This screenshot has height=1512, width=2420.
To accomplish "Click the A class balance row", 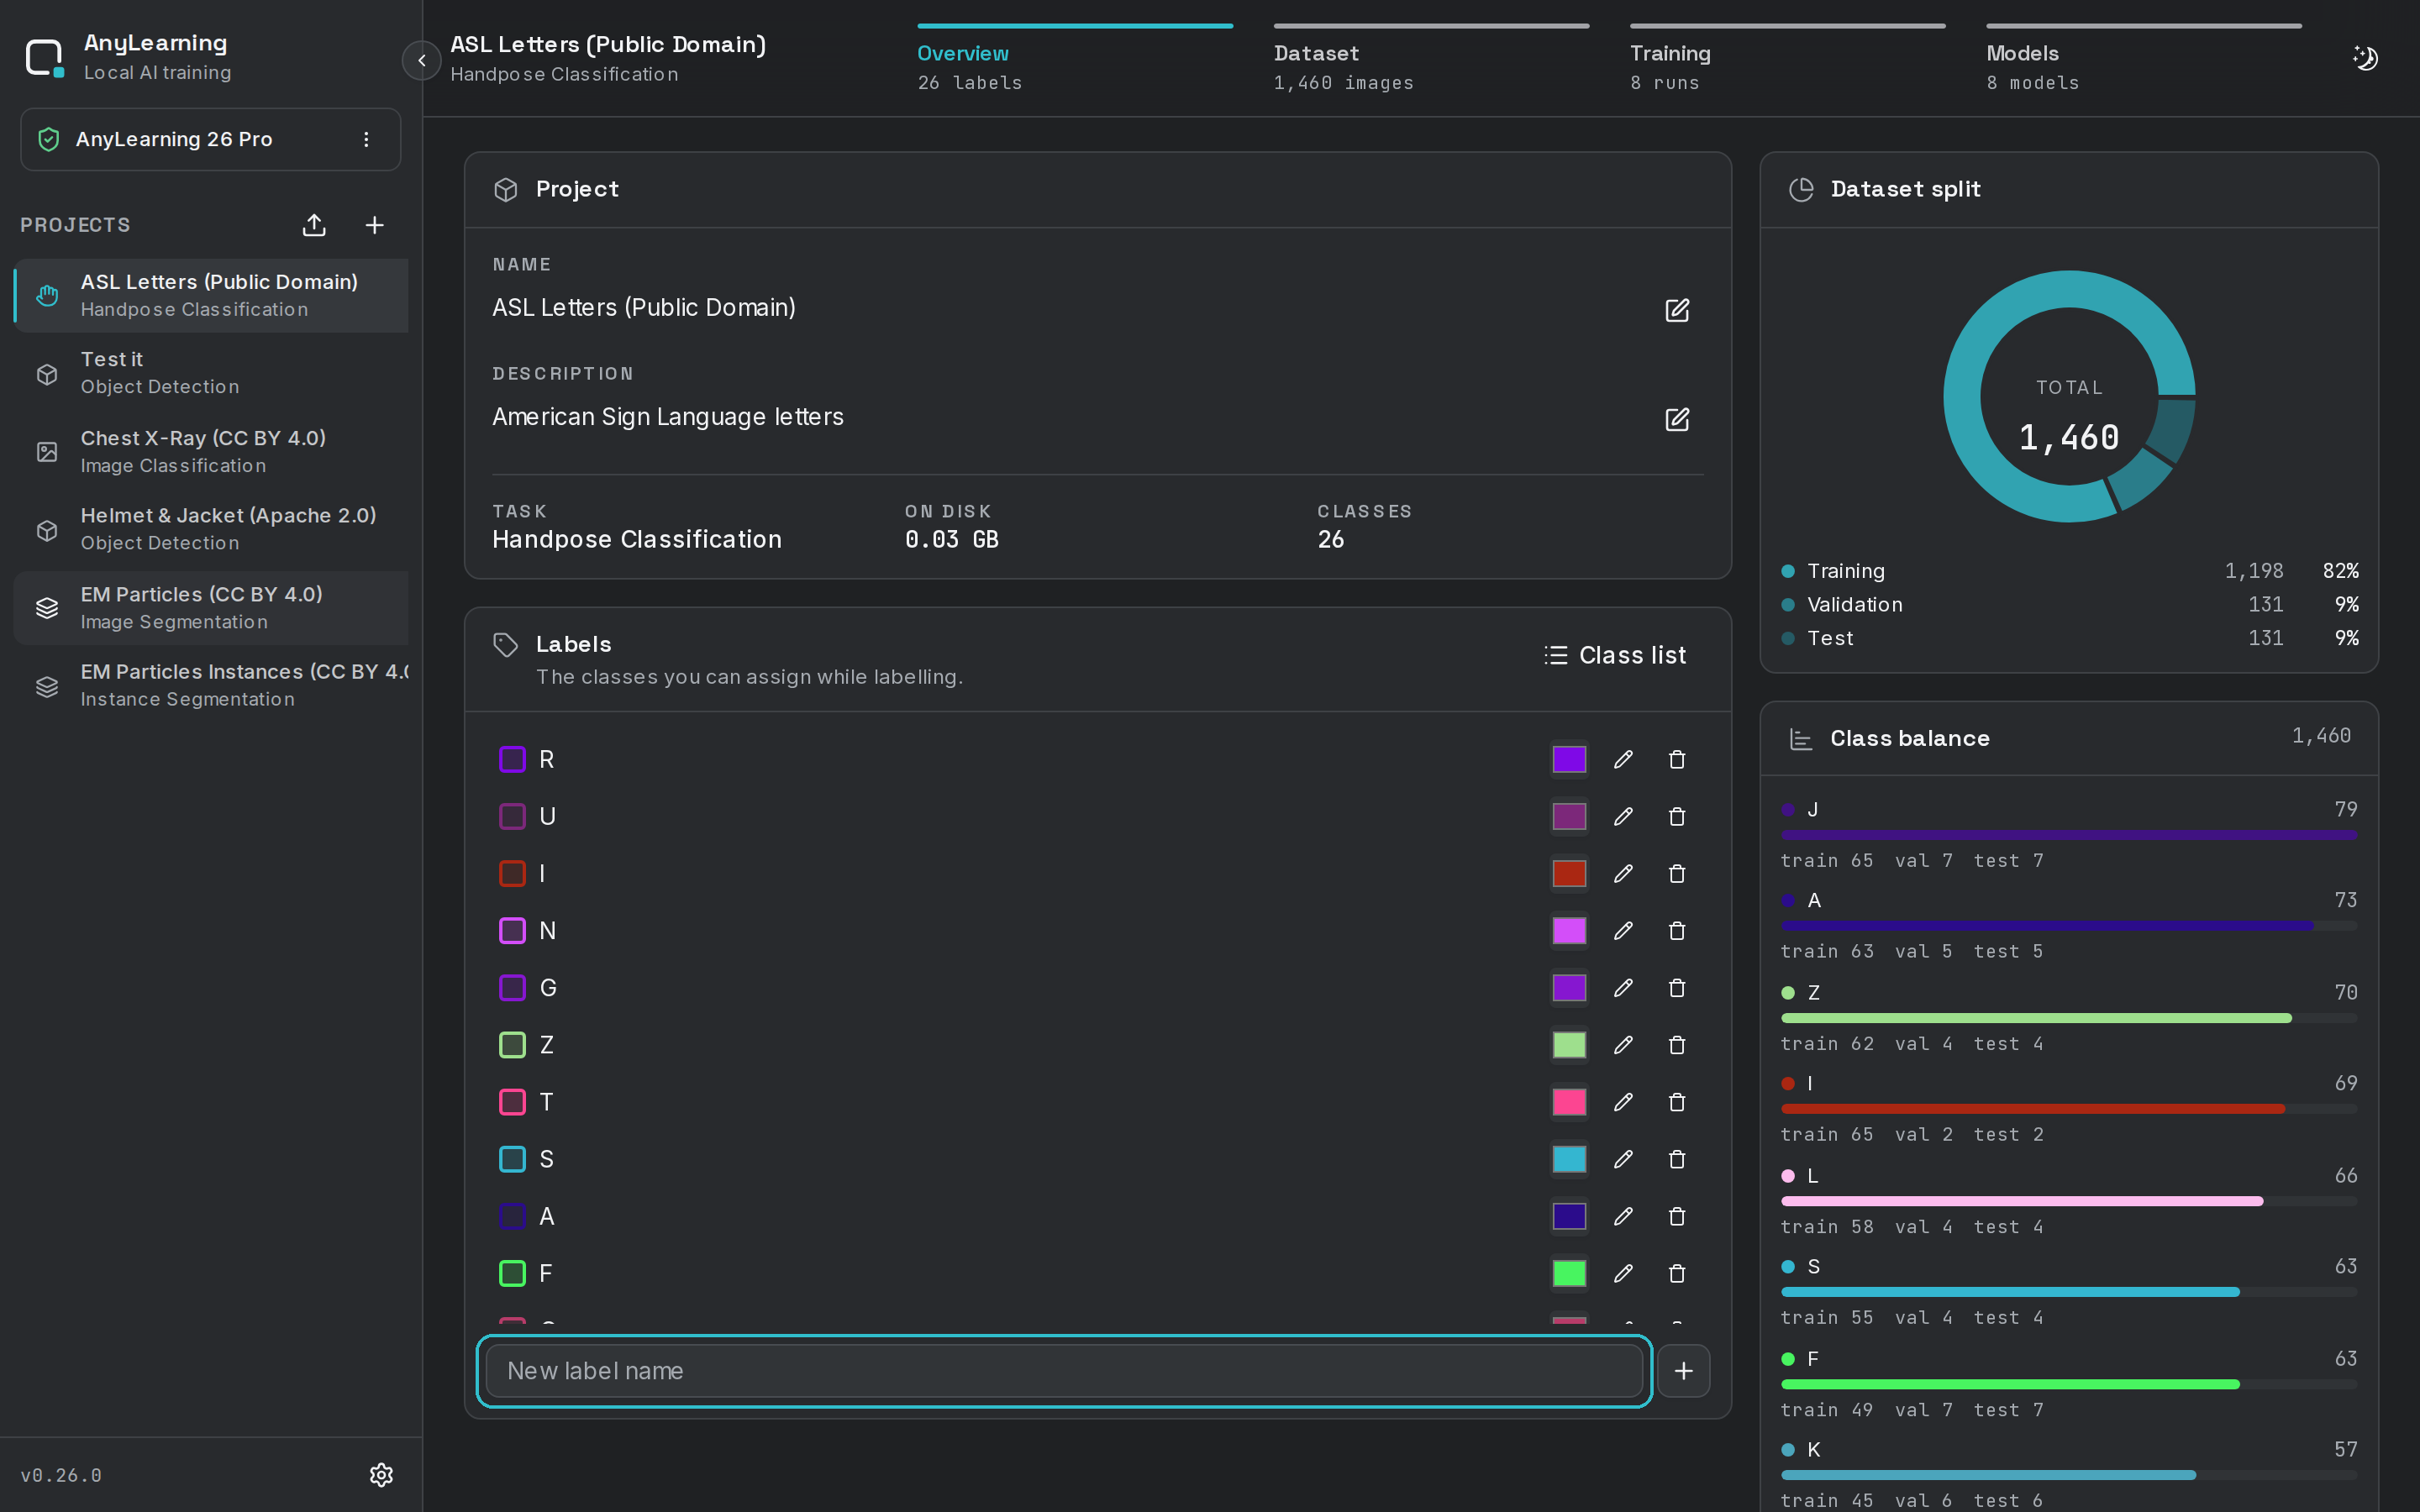I will point(2069,926).
